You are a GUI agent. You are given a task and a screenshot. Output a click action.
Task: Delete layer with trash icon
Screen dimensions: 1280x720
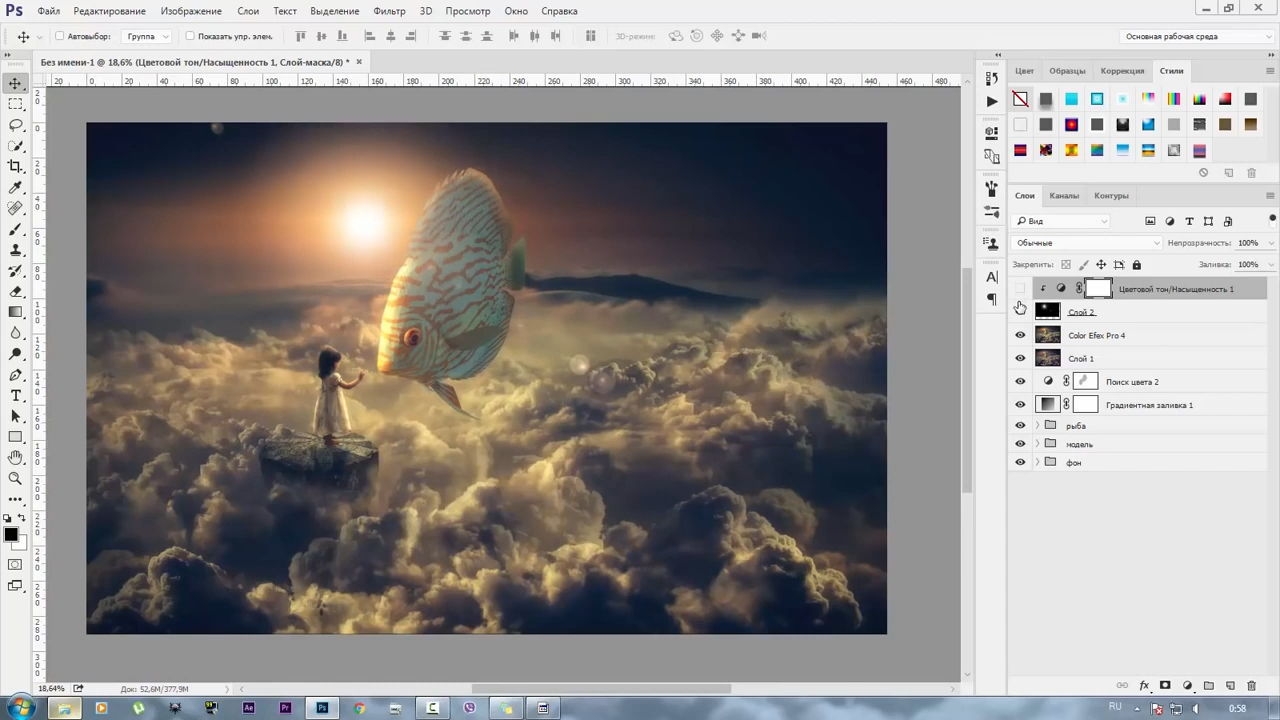coord(1251,686)
